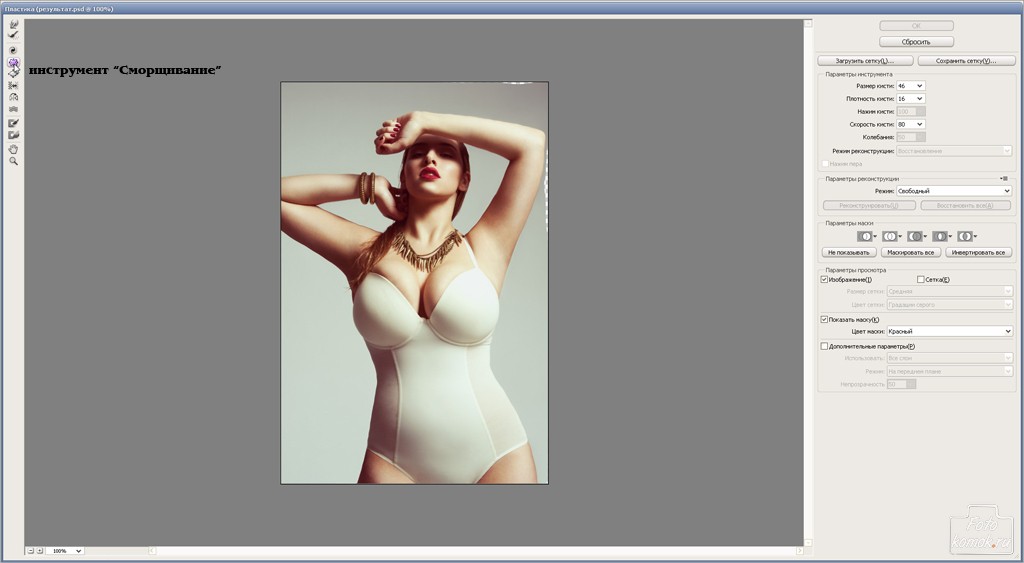Click the Параметры инструмента group label

click(x=858, y=74)
